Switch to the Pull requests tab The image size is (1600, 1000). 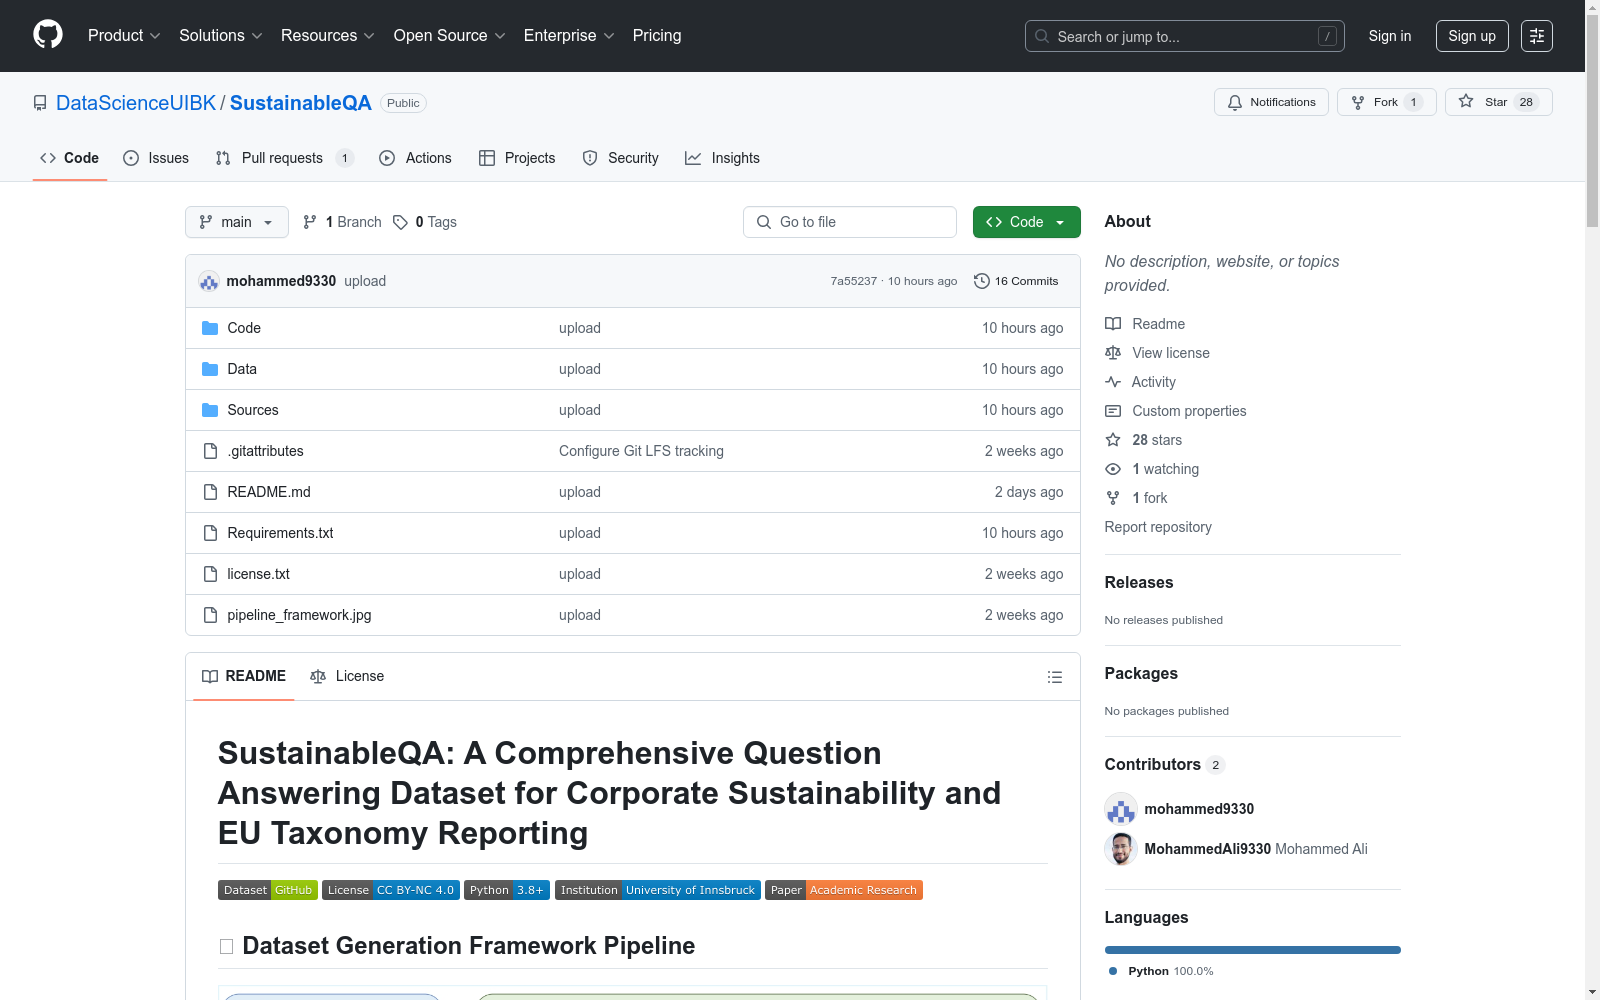click(285, 158)
